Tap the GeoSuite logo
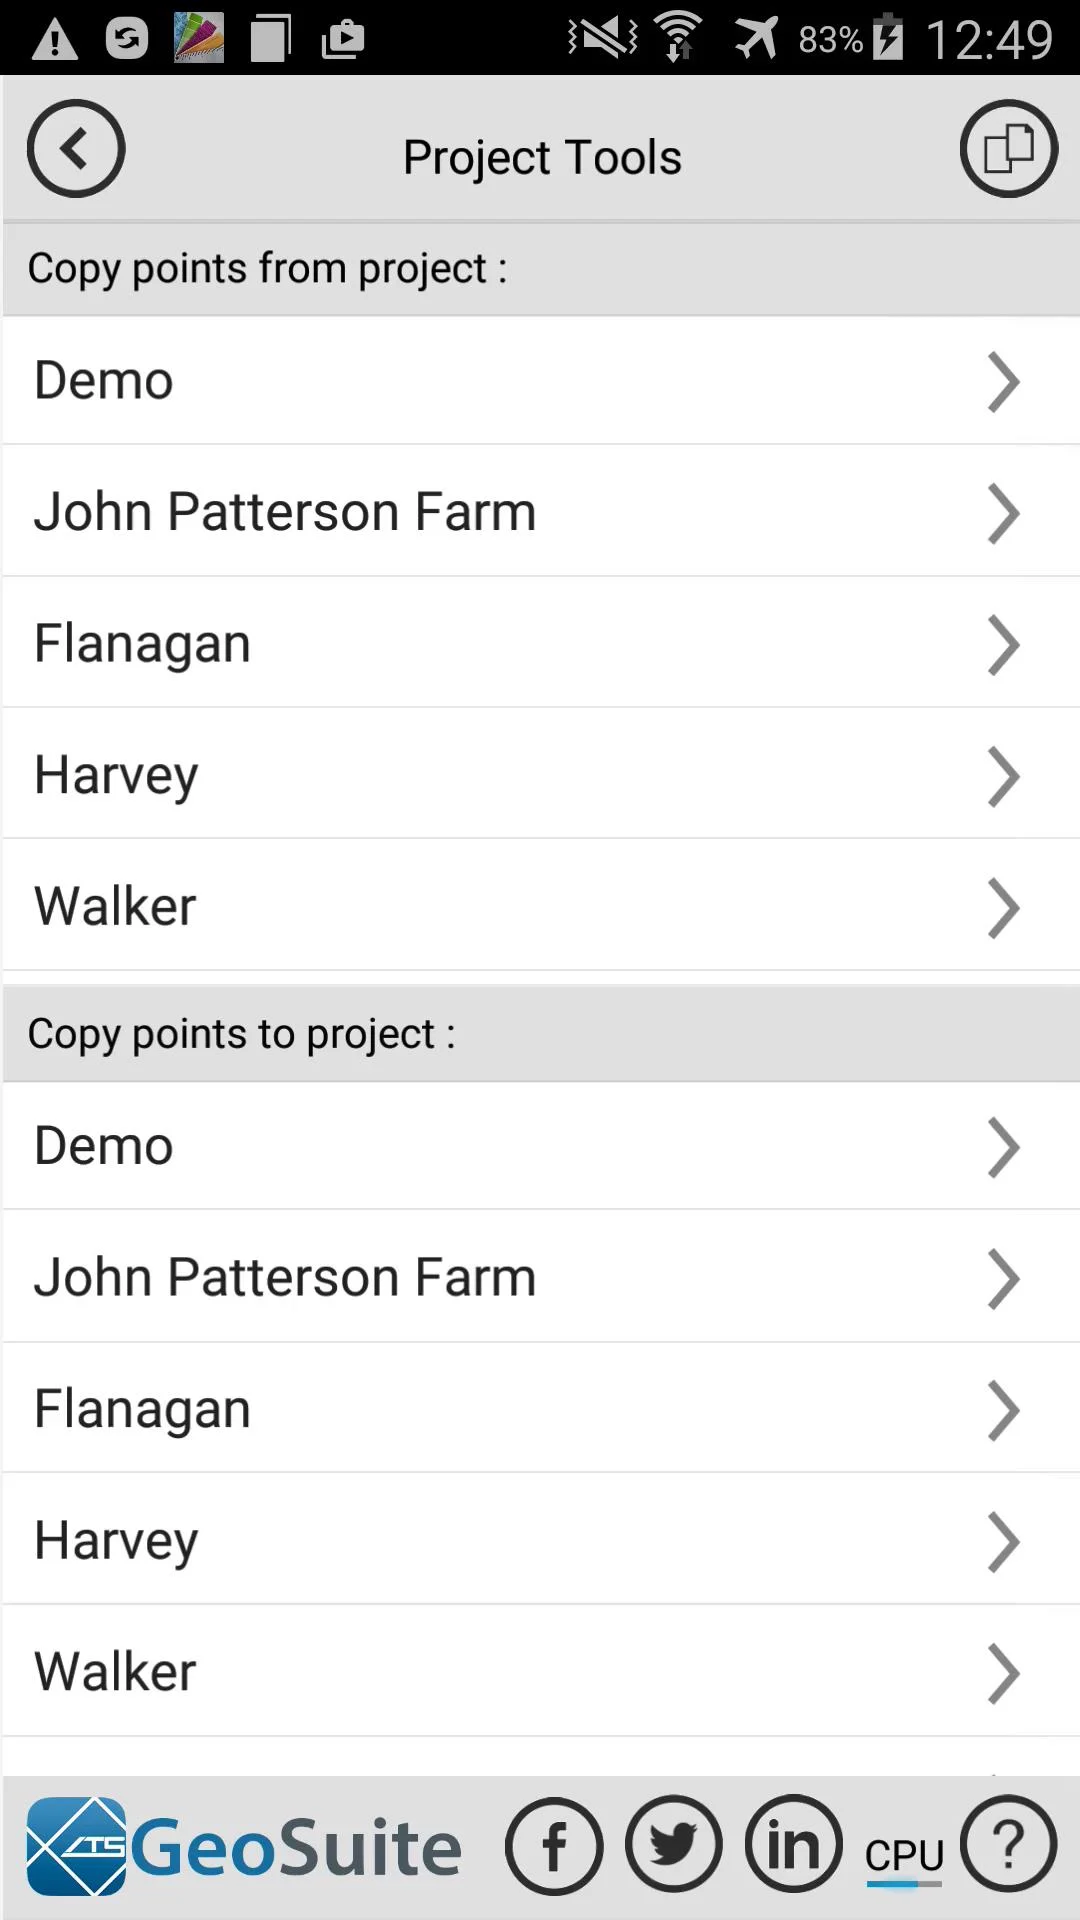 244,1847
